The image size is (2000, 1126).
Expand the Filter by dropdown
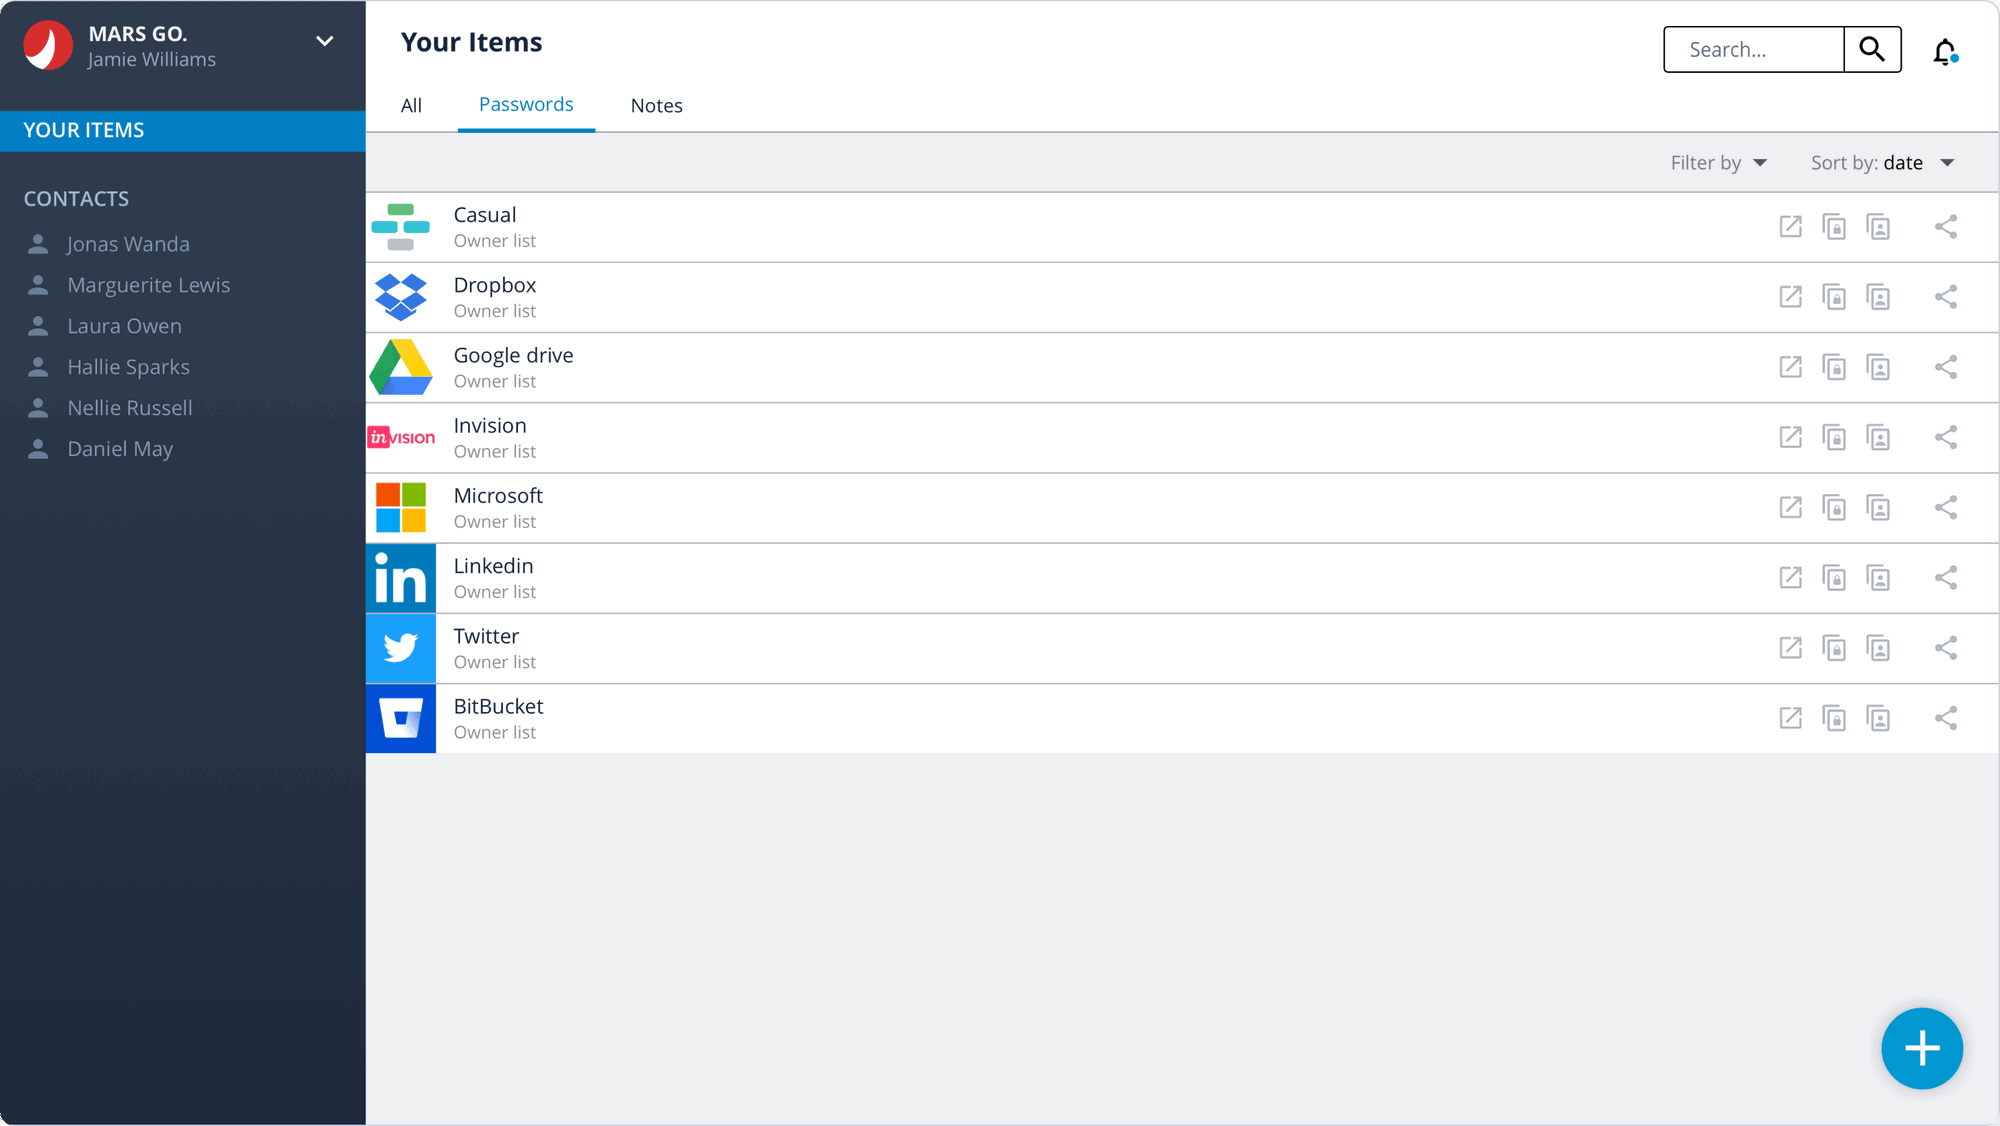[1718, 162]
